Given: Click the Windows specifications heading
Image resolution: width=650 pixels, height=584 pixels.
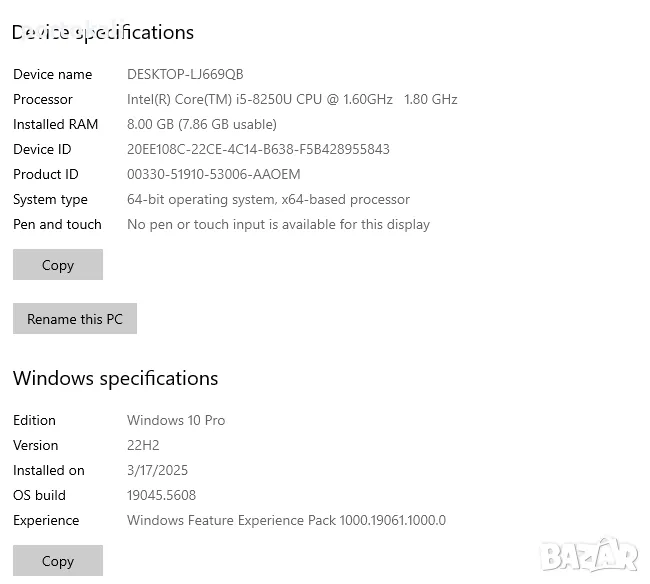Looking at the screenshot, I should pyautogui.click(x=115, y=378).
